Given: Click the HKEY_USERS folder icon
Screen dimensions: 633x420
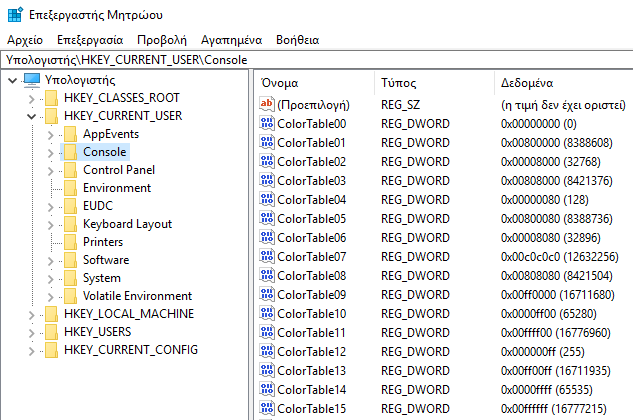Looking at the screenshot, I should tap(49, 332).
